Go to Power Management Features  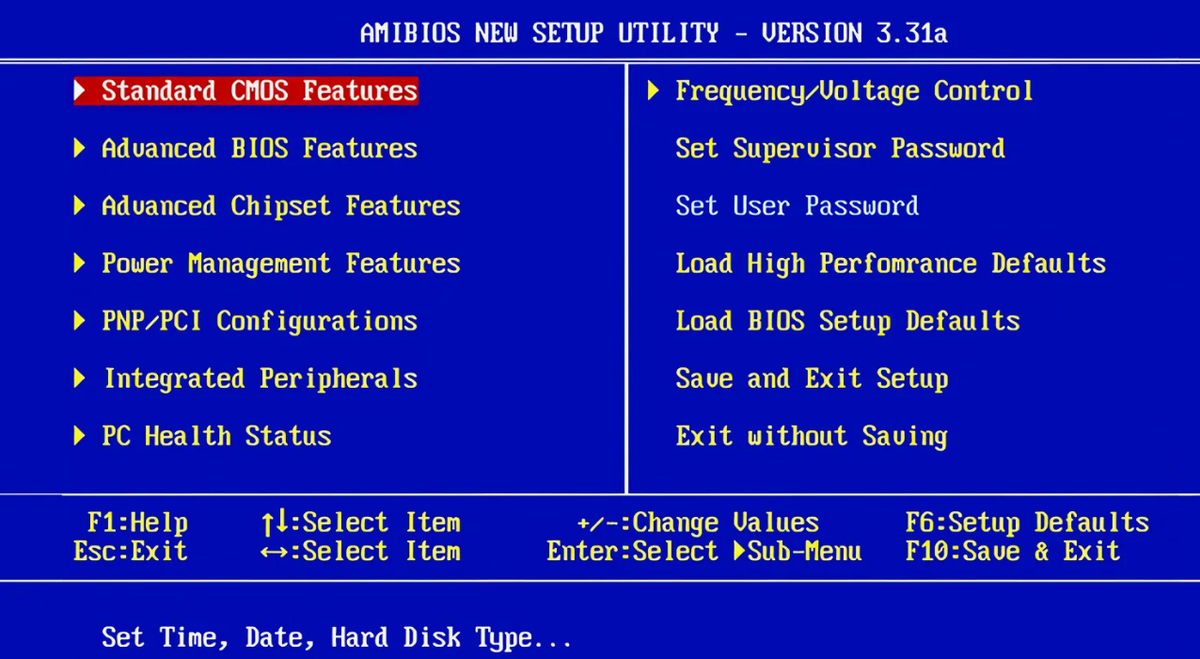(281, 264)
